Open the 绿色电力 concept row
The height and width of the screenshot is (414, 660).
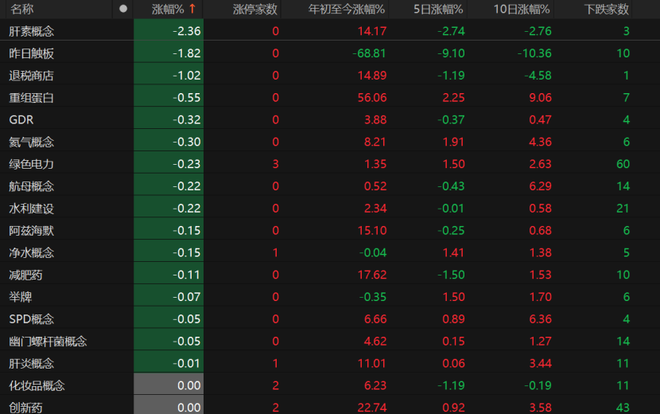coord(32,164)
